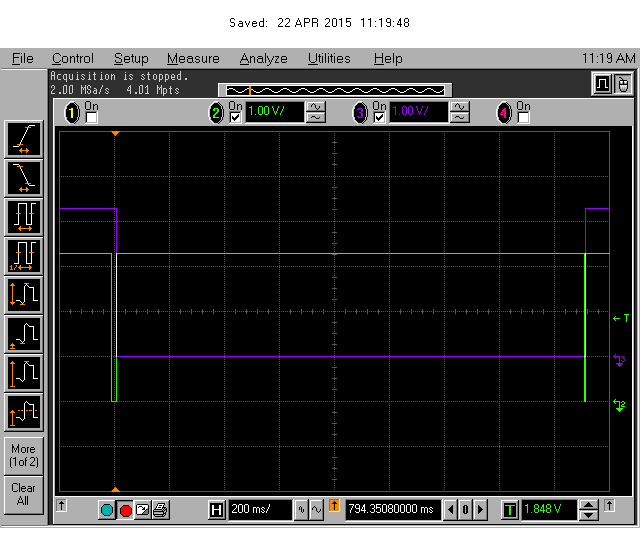The image size is (640, 544).
Task: Click the 794.35080000 ms delay field
Action: coord(393,509)
